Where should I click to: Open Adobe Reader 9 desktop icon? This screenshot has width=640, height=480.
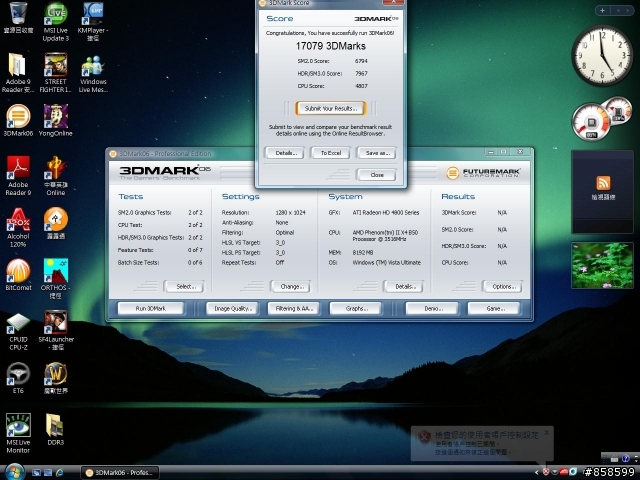click(x=18, y=176)
